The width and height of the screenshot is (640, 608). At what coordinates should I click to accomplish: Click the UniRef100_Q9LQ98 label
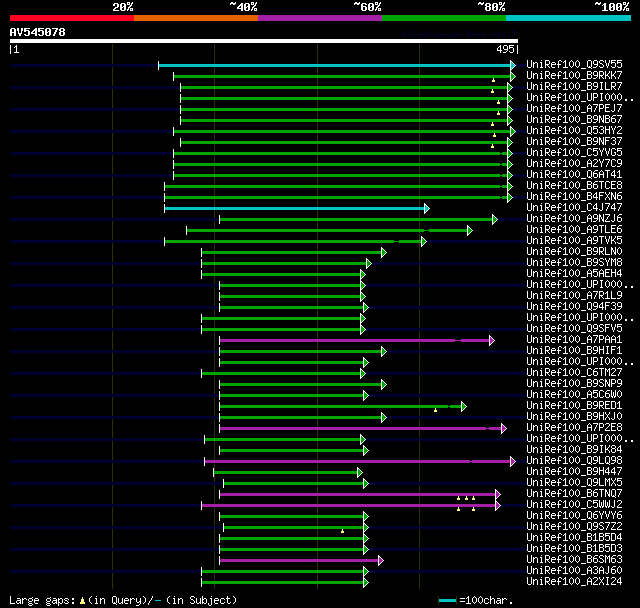point(574,461)
